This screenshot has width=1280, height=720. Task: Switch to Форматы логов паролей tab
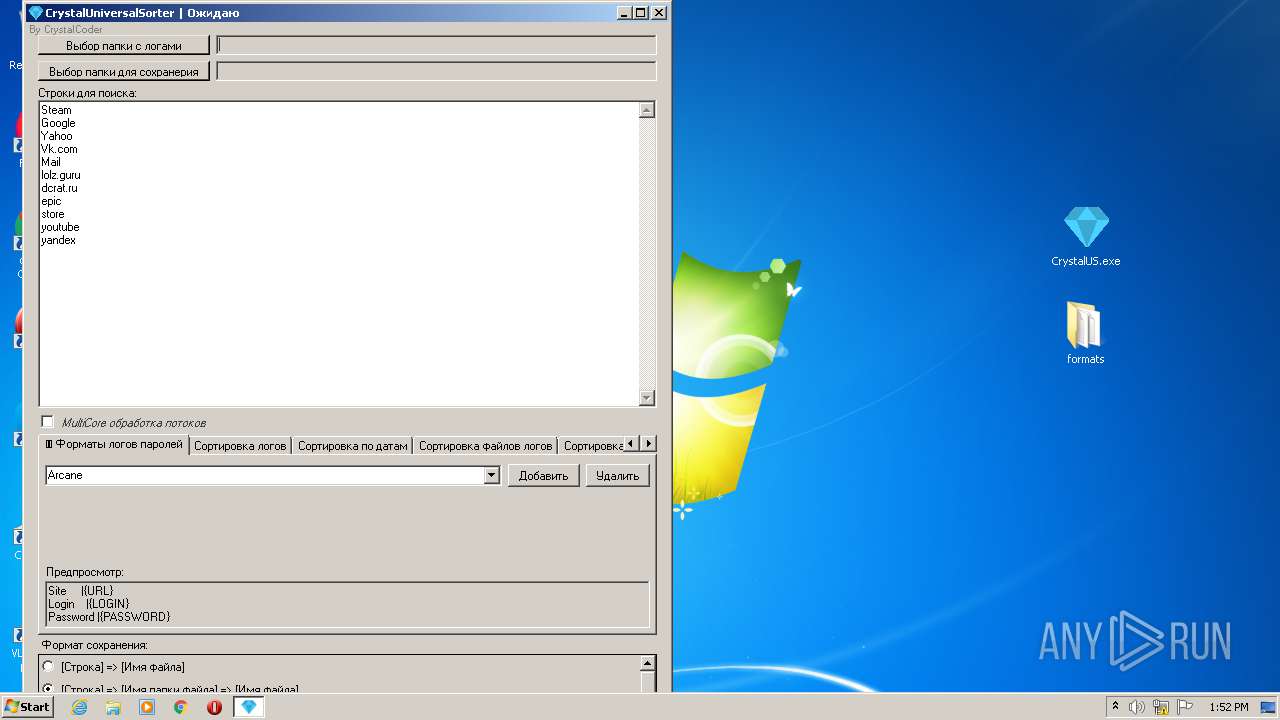click(x=114, y=444)
